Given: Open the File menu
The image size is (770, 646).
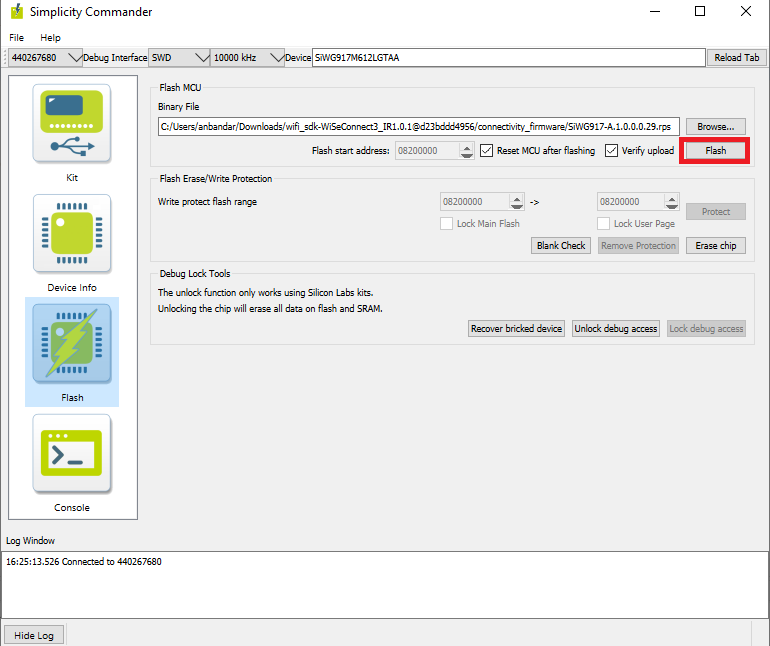Looking at the screenshot, I should click(19, 38).
